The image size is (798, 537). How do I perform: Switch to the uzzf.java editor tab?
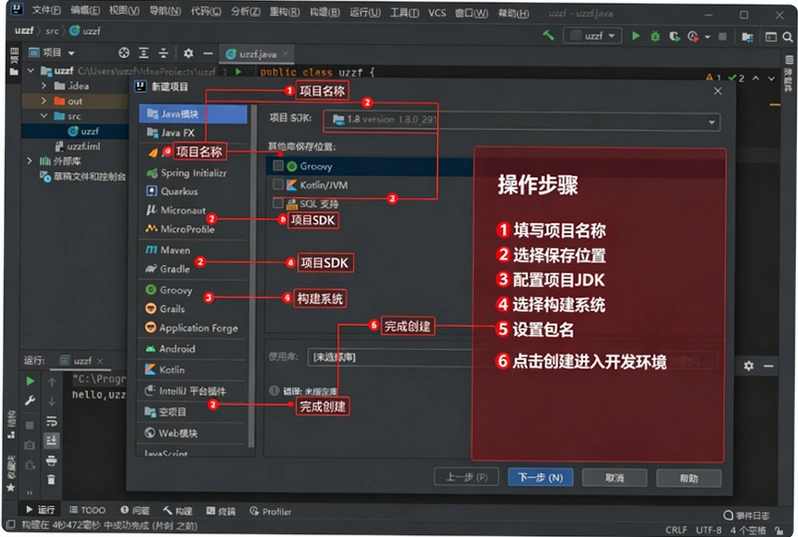click(258, 54)
